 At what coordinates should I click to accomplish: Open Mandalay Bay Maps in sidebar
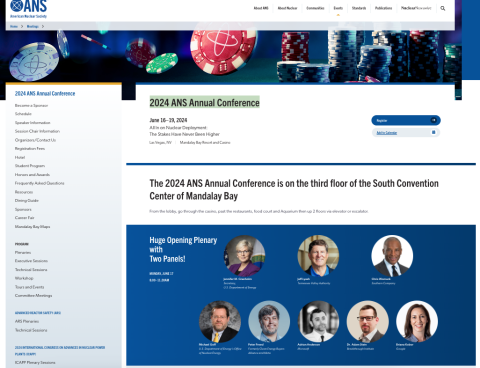coord(32,227)
